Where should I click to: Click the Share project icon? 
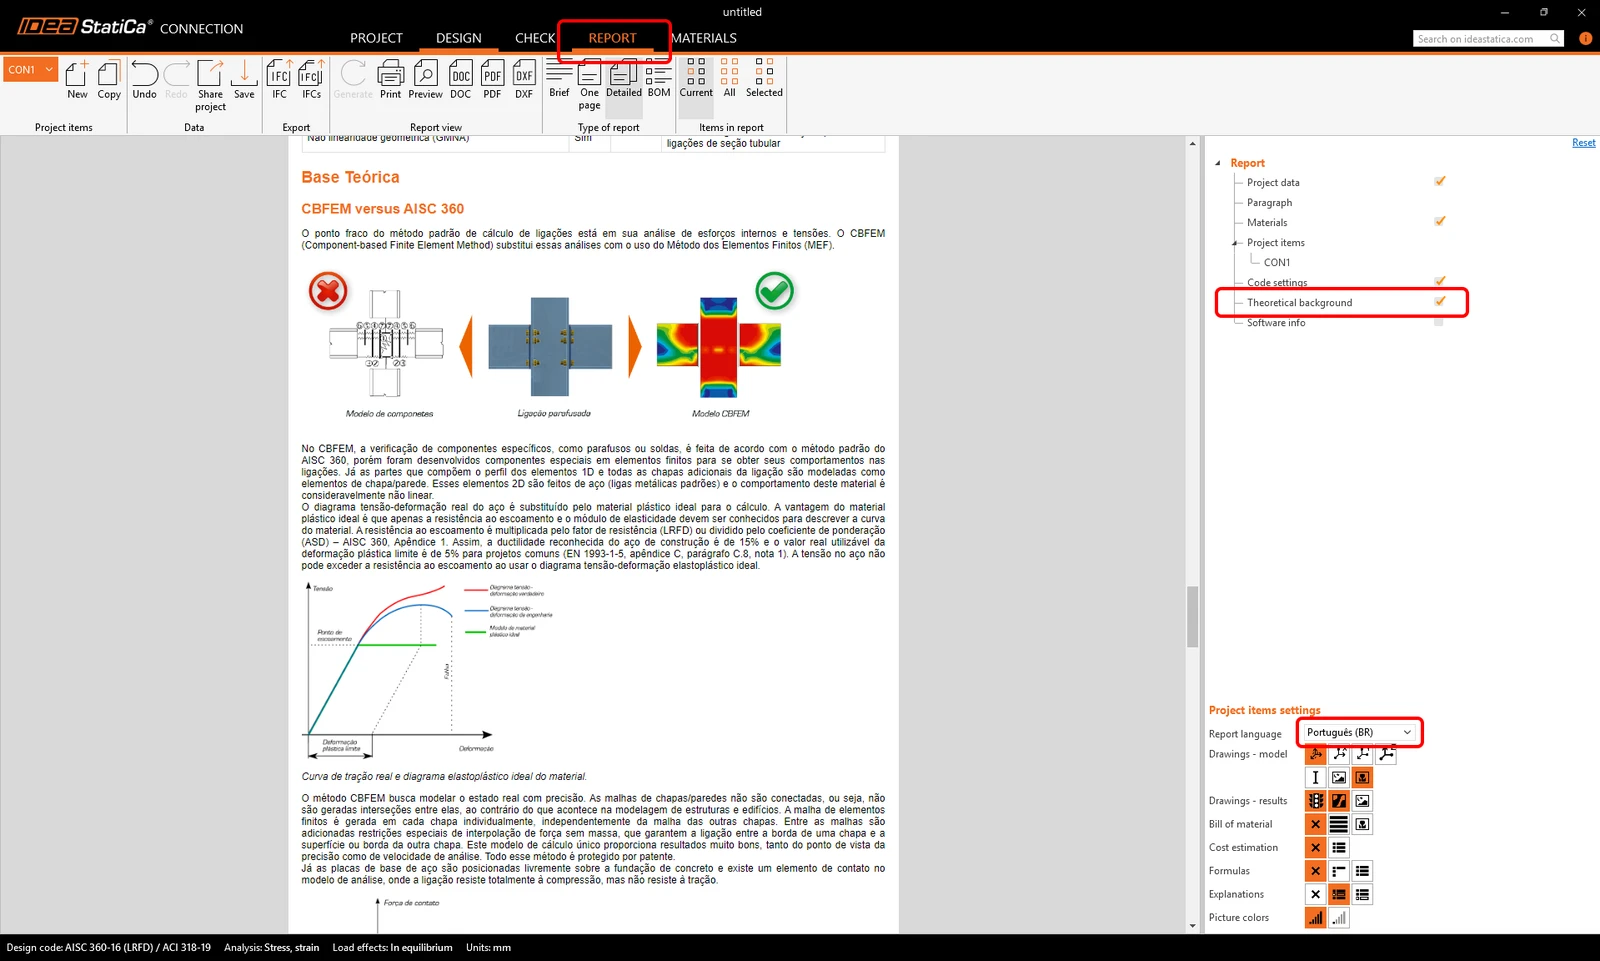click(x=210, y=85)
